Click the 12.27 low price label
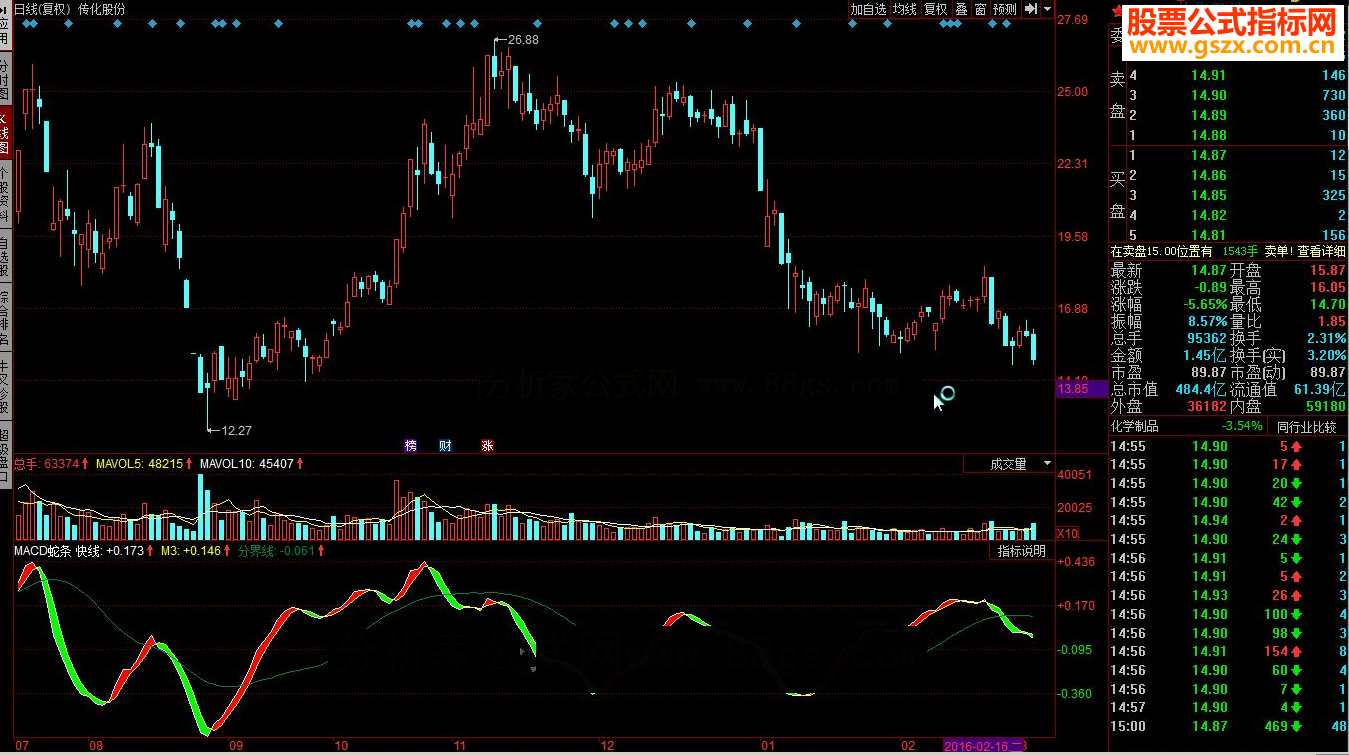This screenshot has height=755, width=1349. [x=237, y=430]
